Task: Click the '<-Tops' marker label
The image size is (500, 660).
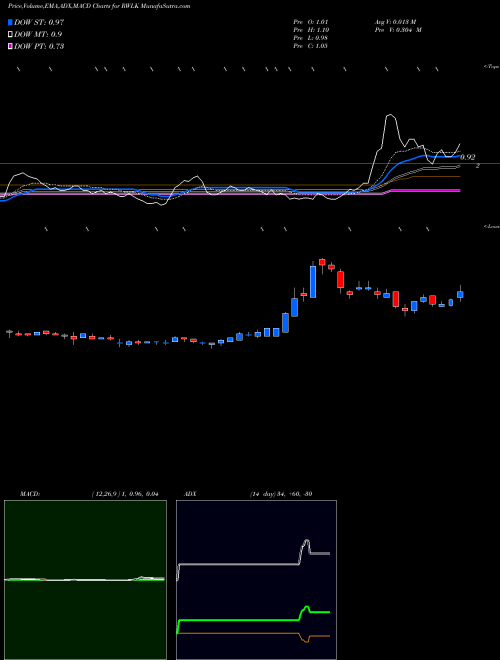Action: pos(492,67)
